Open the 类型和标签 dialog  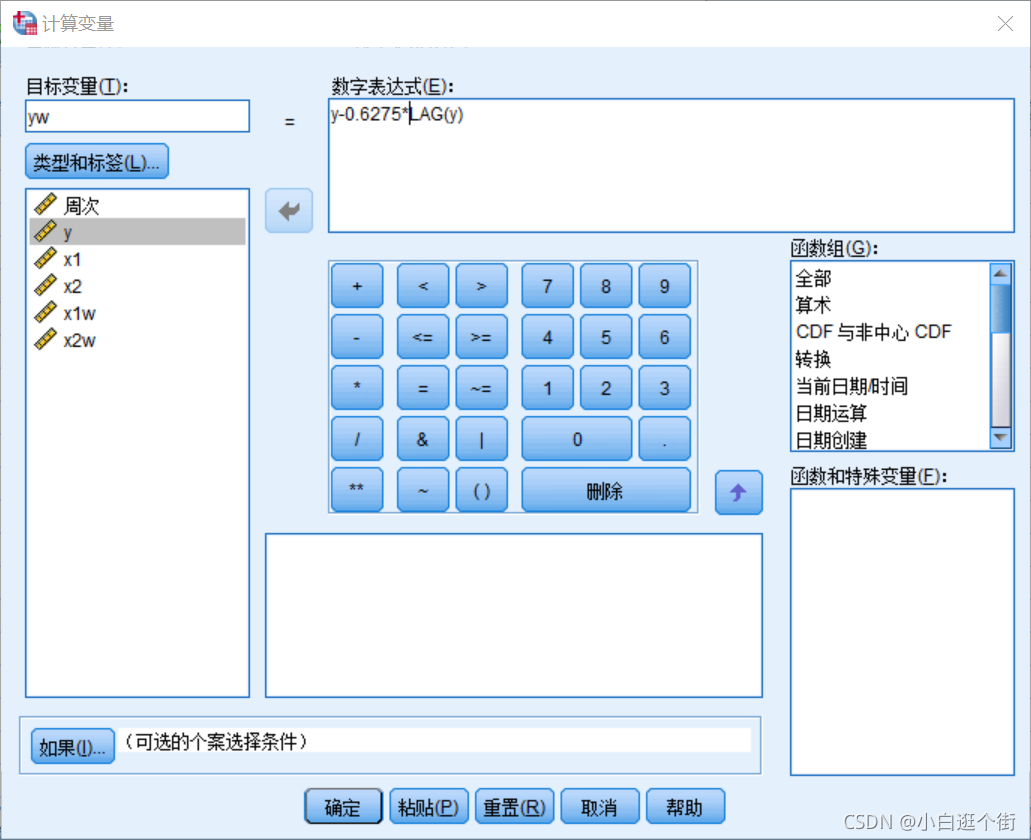pyautogui.click(x=96, y=161)
